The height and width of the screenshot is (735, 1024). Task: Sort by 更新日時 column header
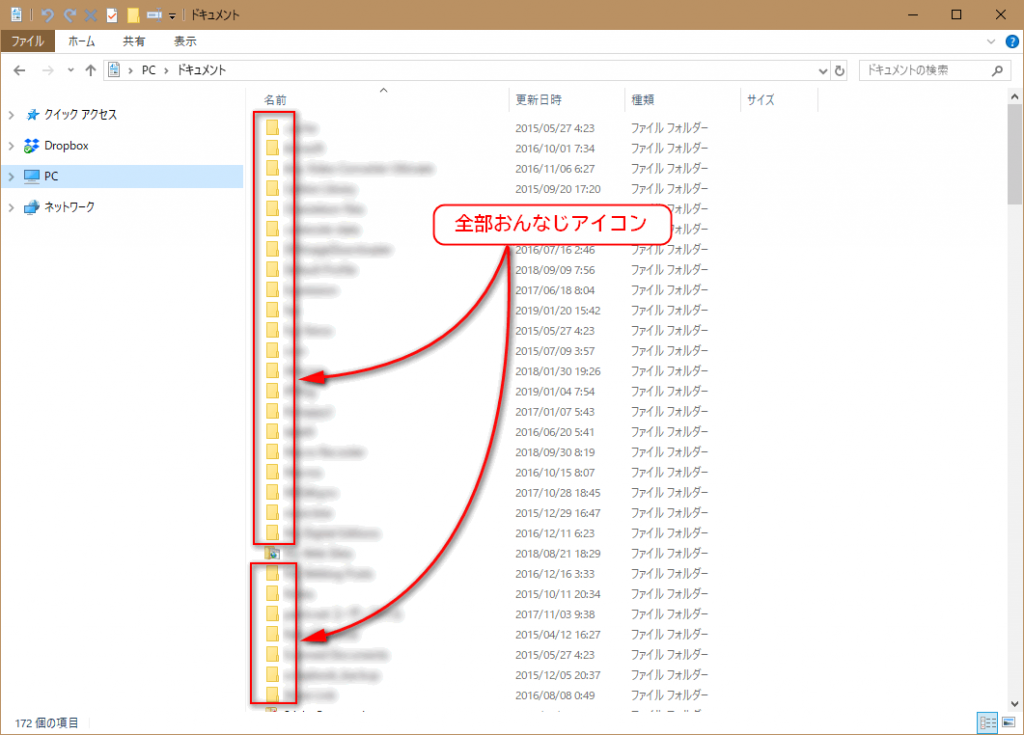pos(538,100)
